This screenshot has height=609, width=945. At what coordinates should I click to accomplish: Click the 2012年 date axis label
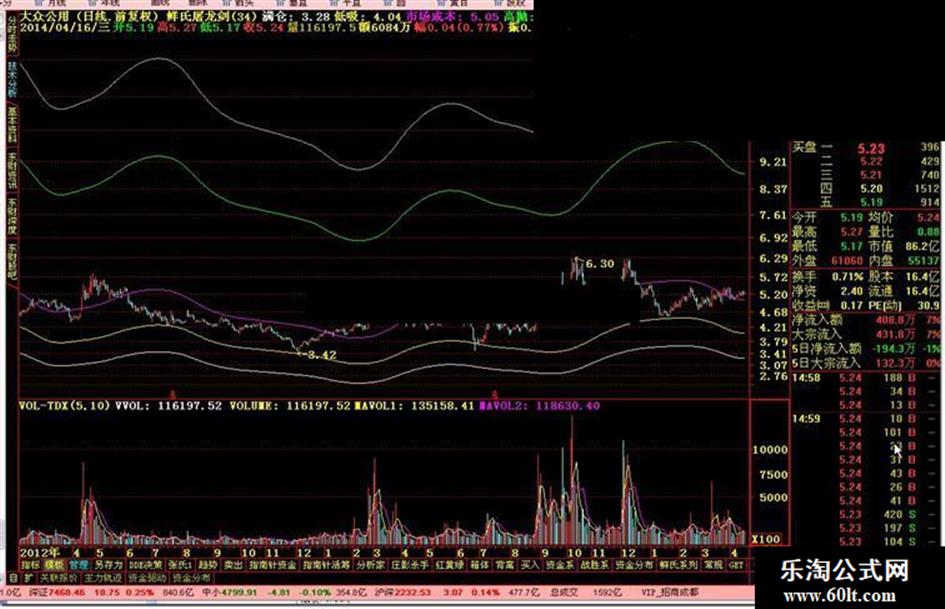40,552
